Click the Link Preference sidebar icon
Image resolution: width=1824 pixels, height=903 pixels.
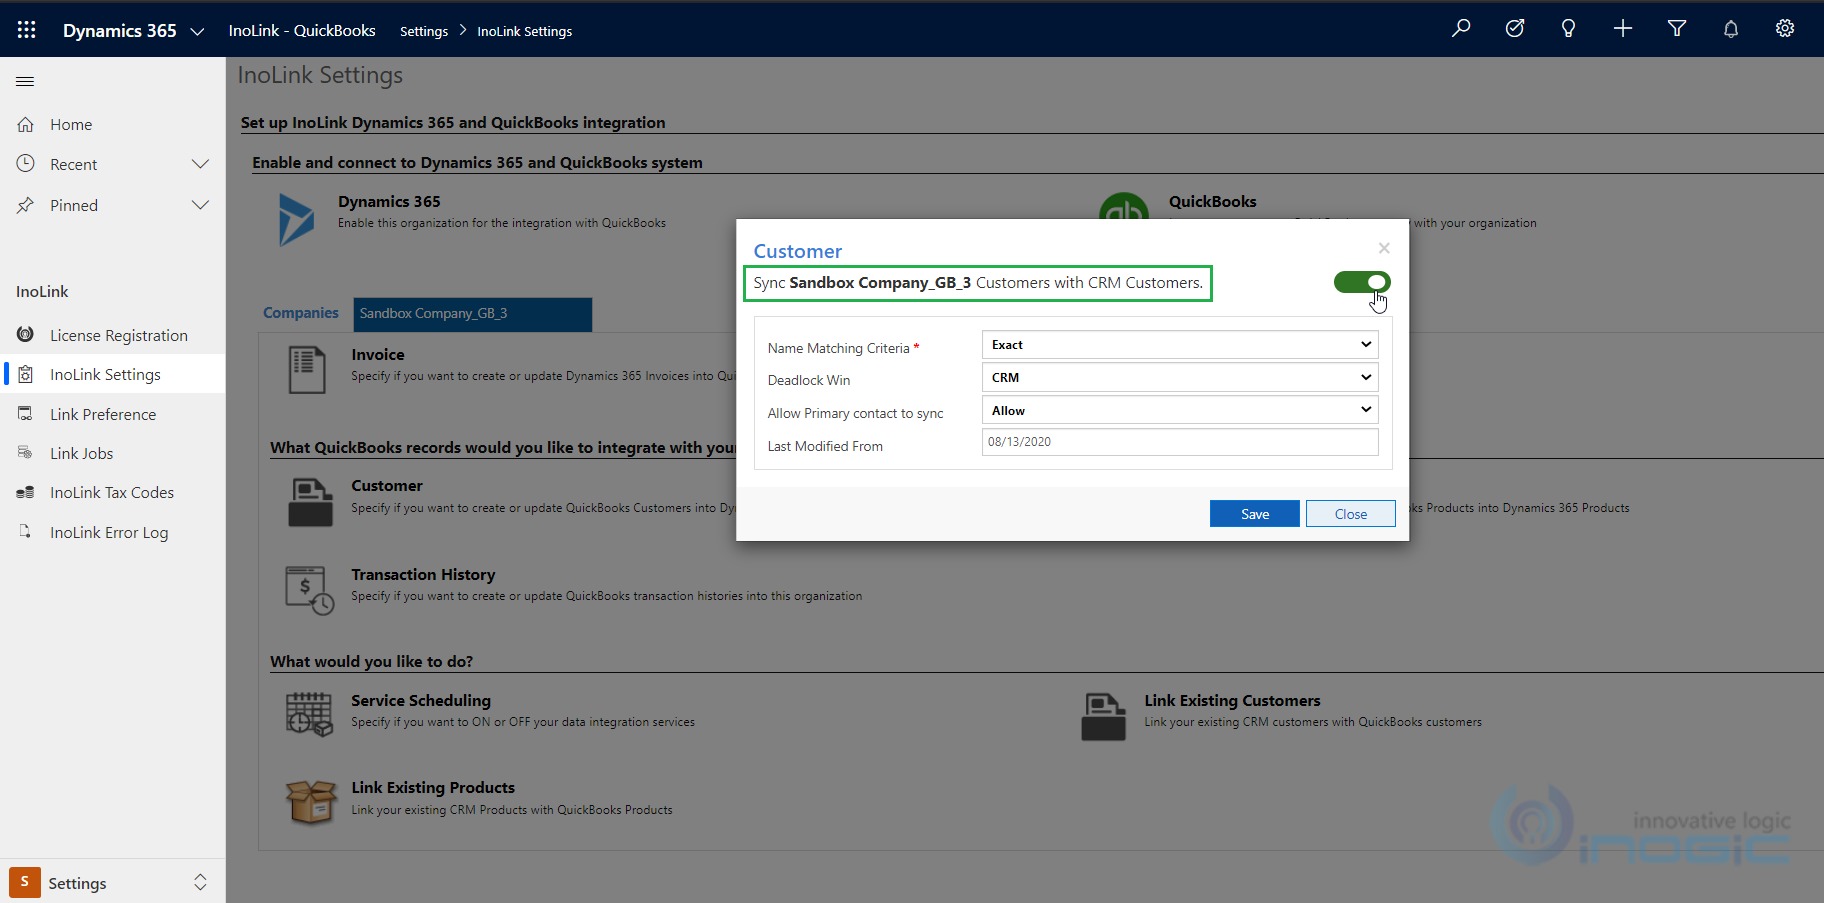[26, 414]
